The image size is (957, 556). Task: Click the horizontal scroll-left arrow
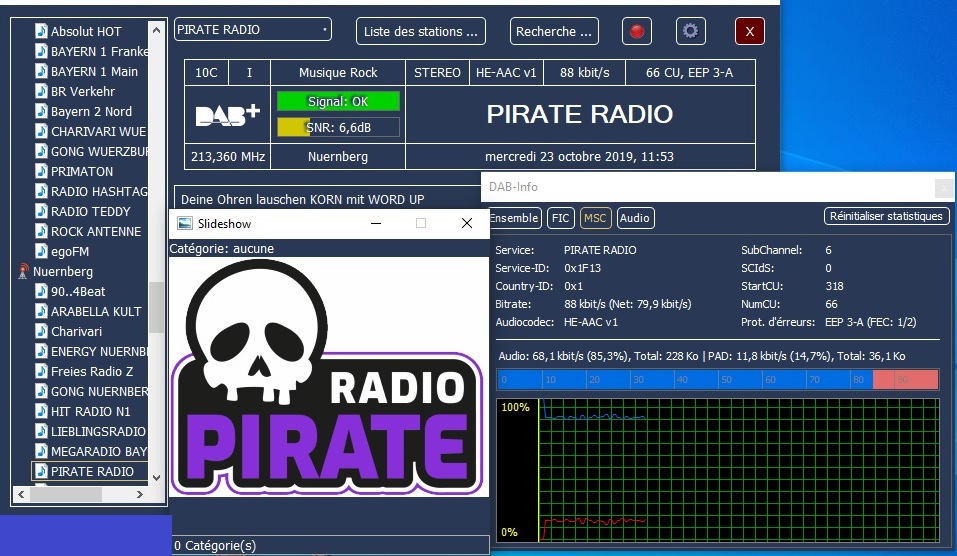(x=21, y=494)
